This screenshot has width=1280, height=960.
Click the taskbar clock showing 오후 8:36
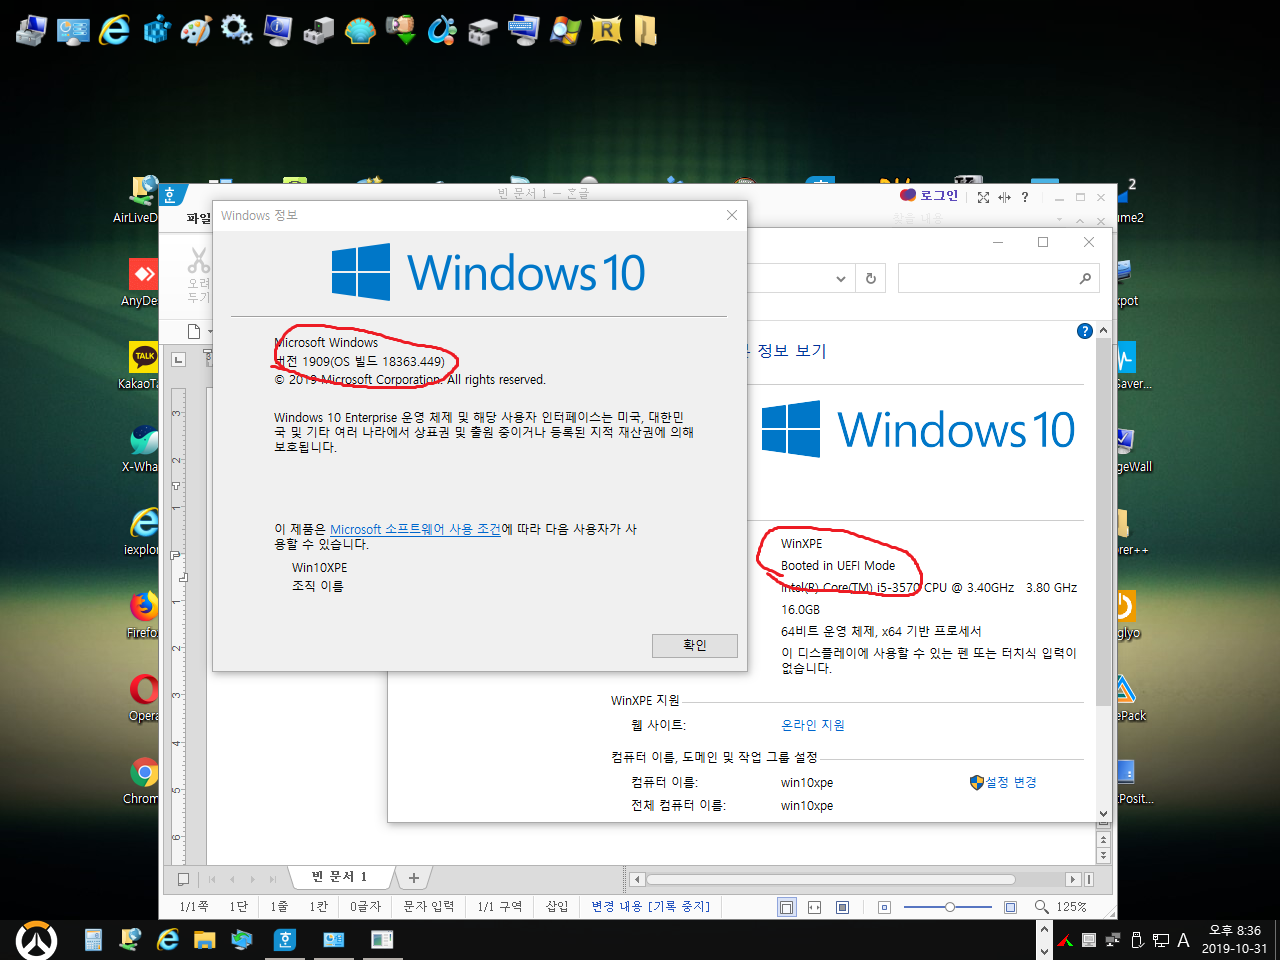(1234, 939)
